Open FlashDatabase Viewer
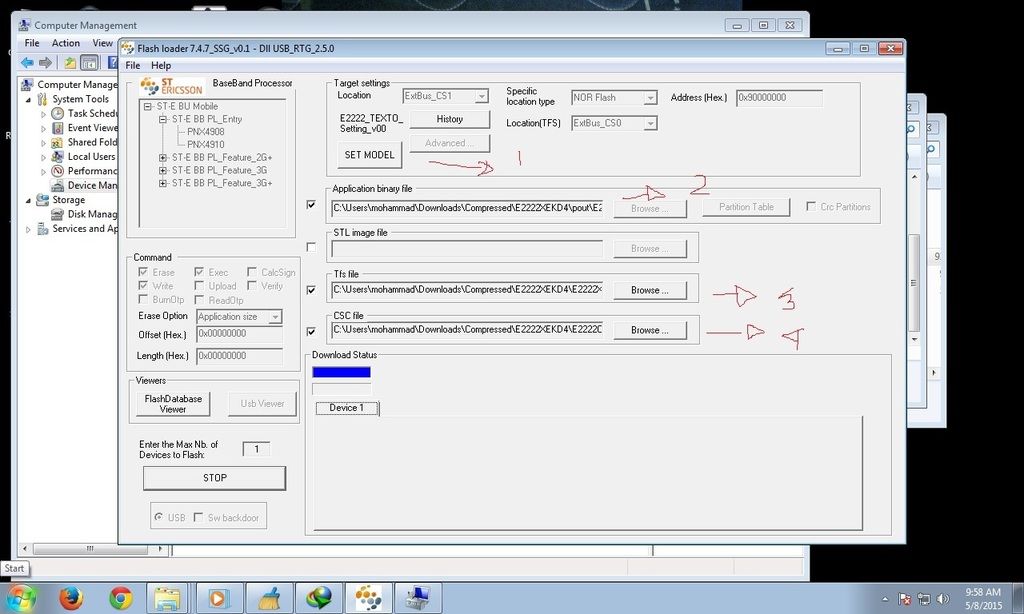 [x=173, y=404]
